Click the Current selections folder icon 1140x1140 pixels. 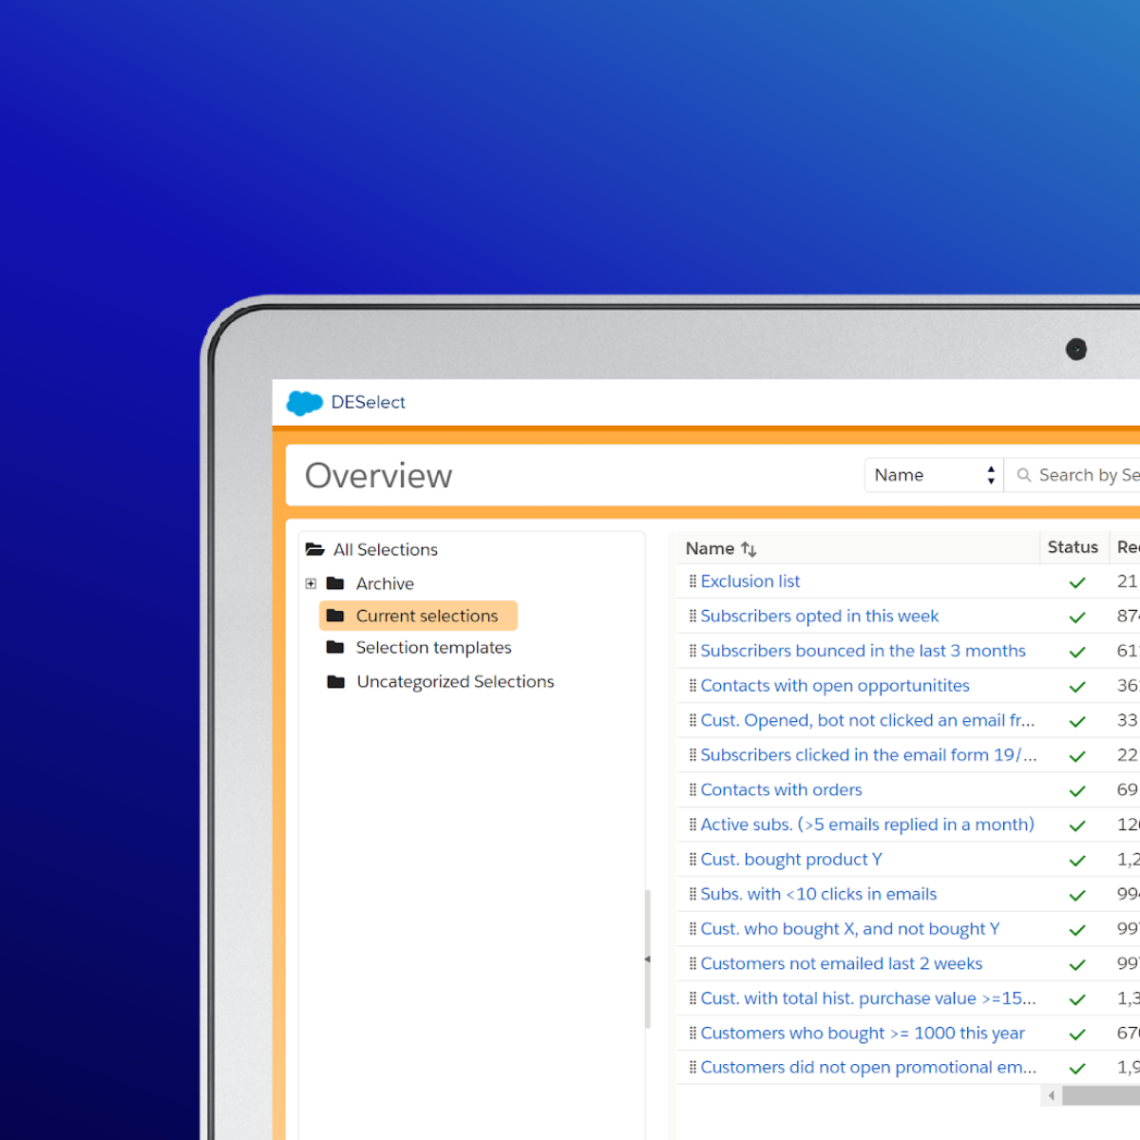(337, 615)
